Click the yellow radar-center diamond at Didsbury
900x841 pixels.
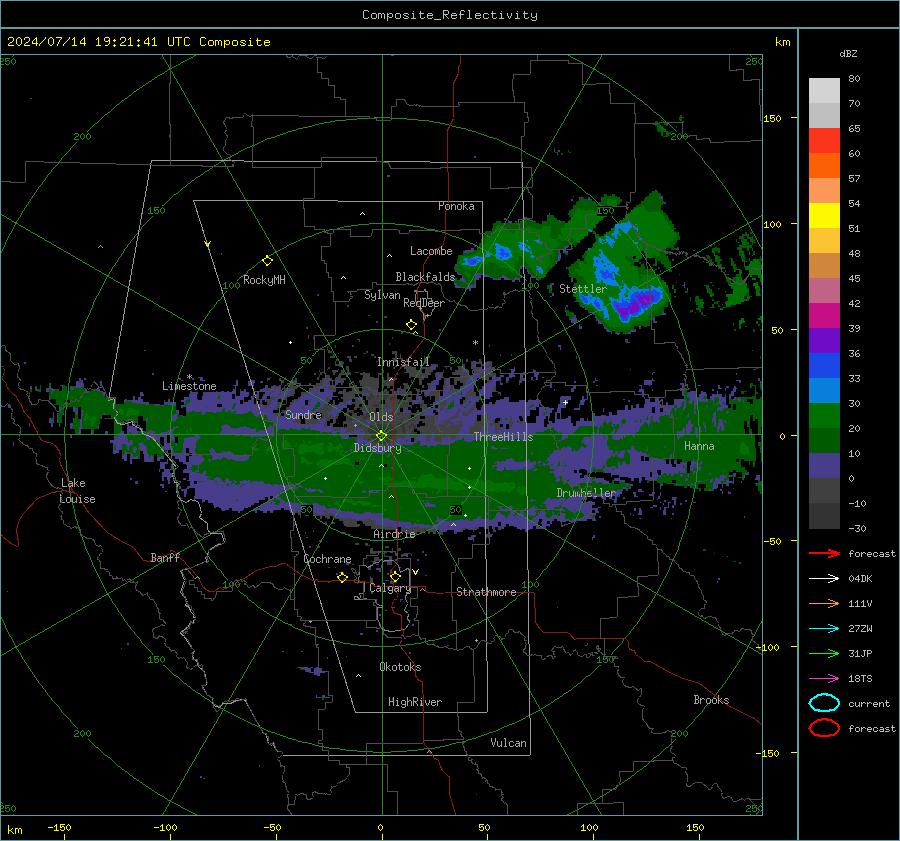(x=381, y=436)
